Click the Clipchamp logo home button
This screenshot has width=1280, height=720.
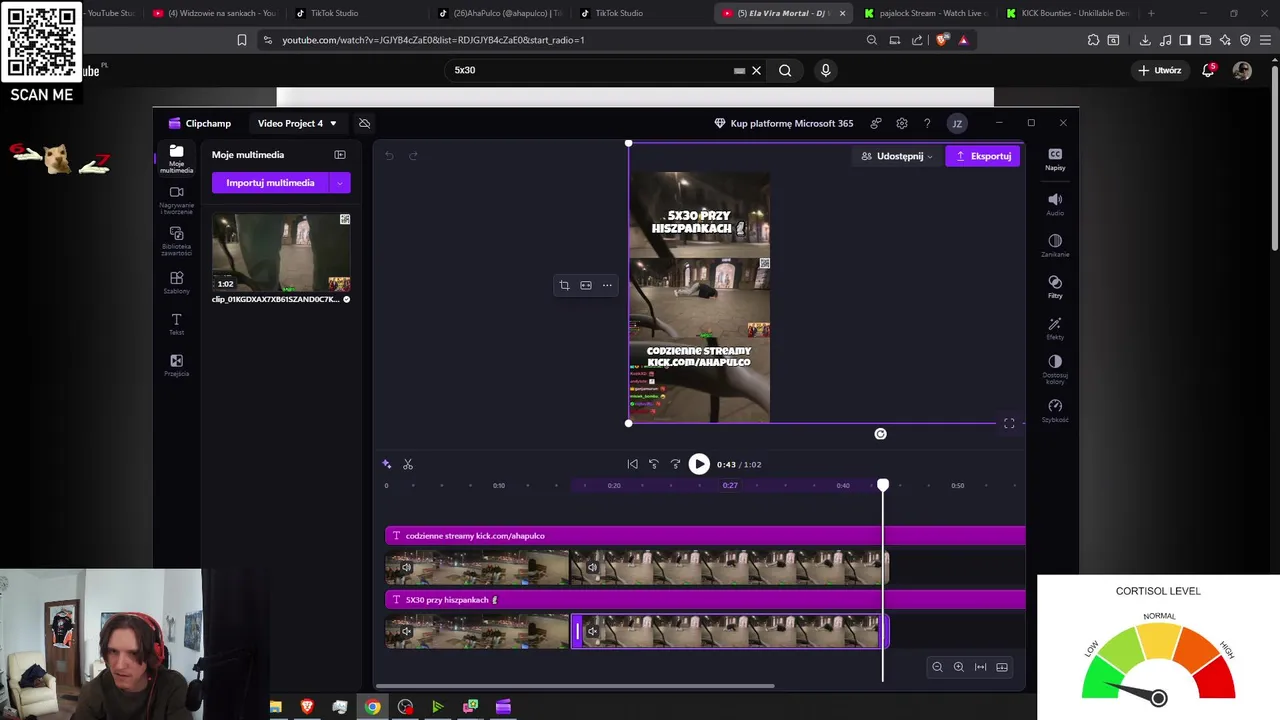(x=200, y=123)
